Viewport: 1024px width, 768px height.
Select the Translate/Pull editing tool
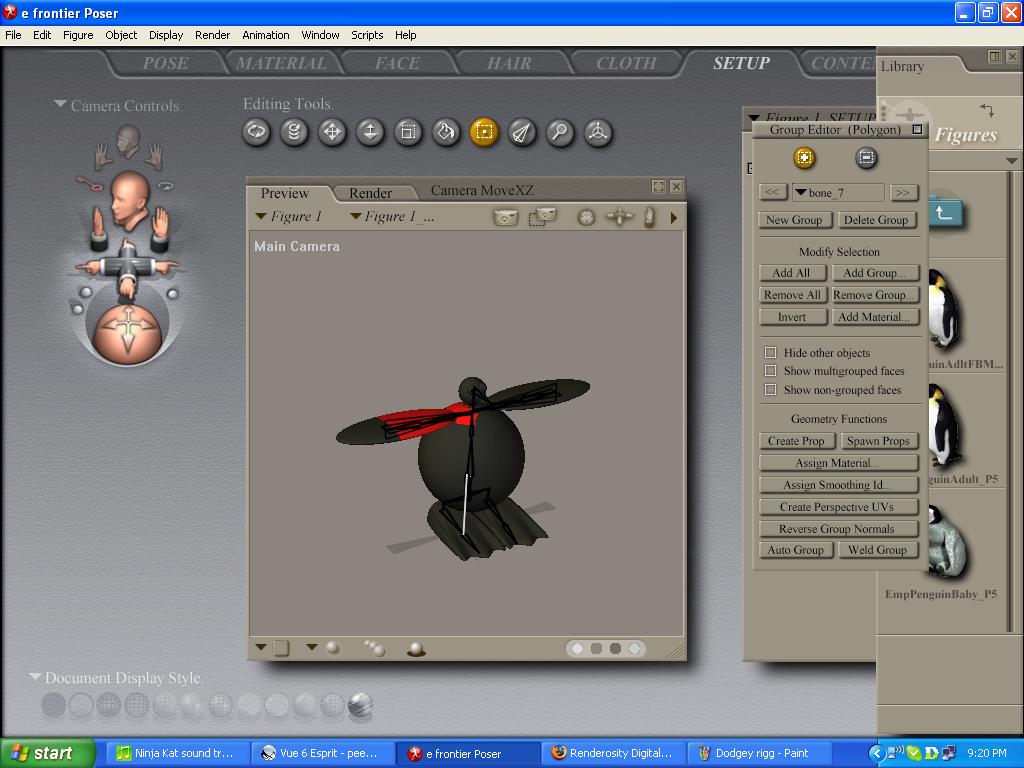[332, 133]
